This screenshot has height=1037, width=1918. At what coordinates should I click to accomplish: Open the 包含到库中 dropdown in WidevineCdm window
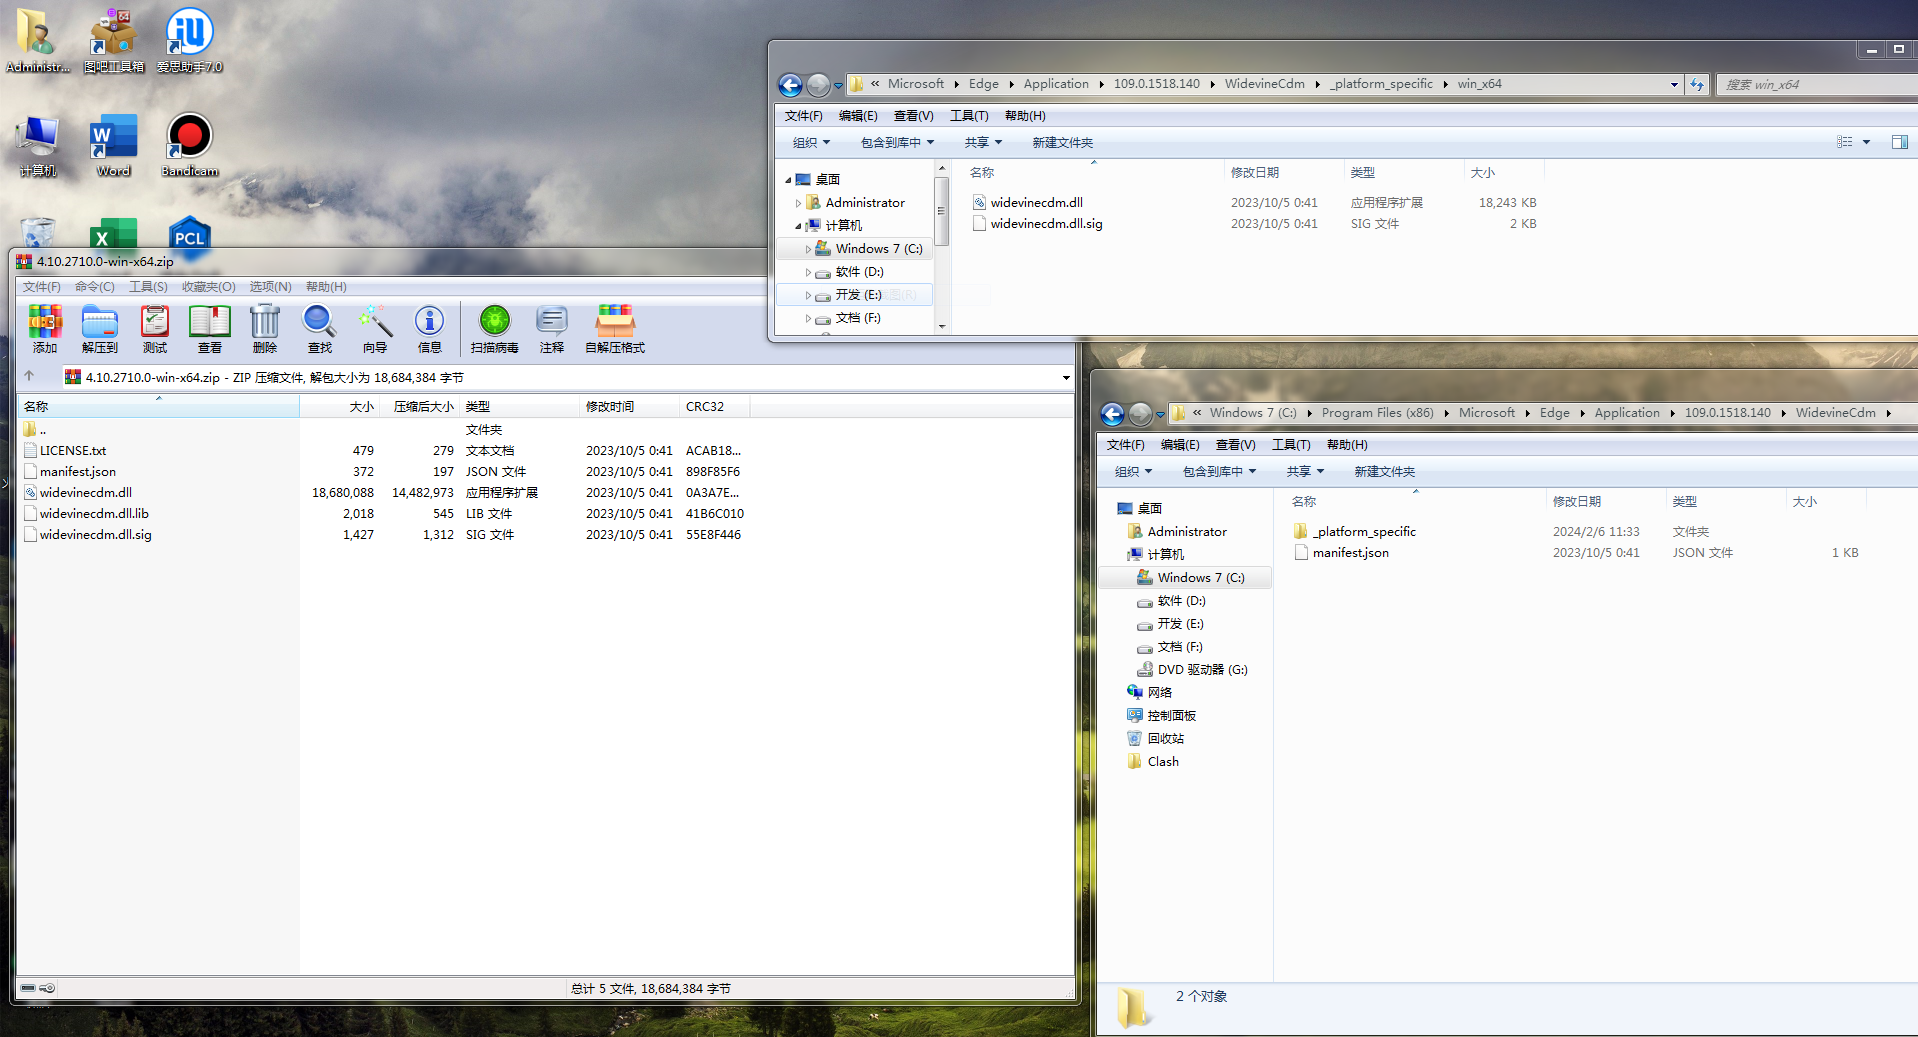1219,472
